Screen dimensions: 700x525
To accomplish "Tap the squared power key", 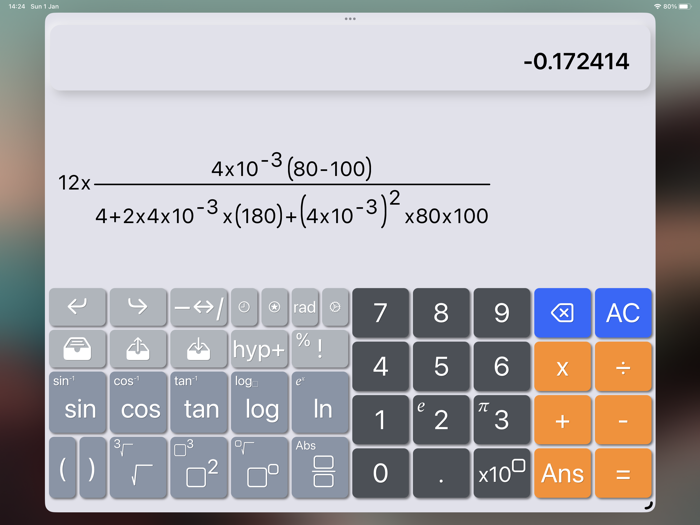I will (x=199, y=468).
